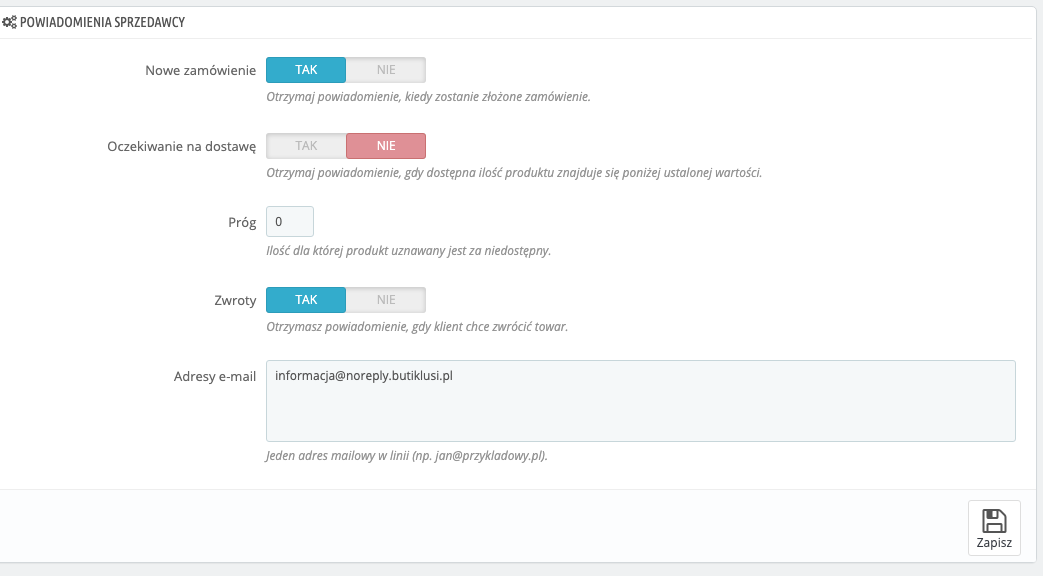Screen dimensions: 1043x576
Task: Disable Nowe zamówienie with NIE
Action: tap(386, 70)
